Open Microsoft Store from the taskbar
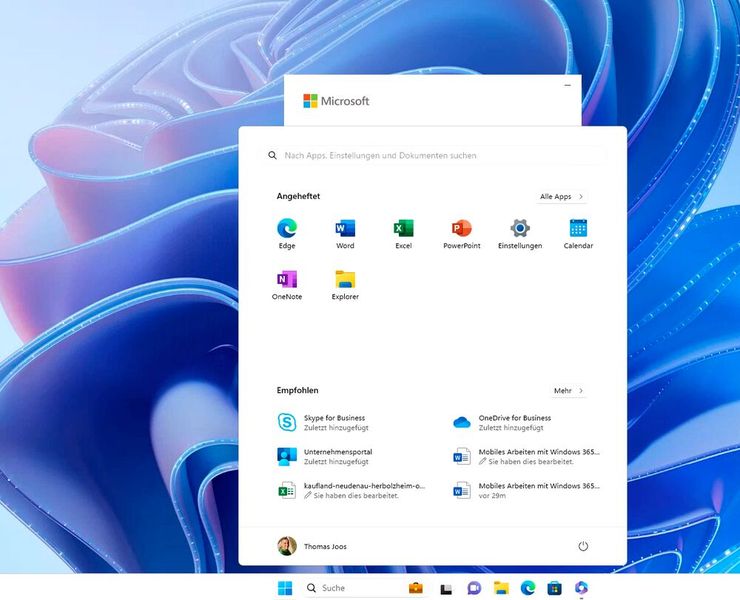The width and height of the screenshot is (740, 600). click(x=555, y=588)
